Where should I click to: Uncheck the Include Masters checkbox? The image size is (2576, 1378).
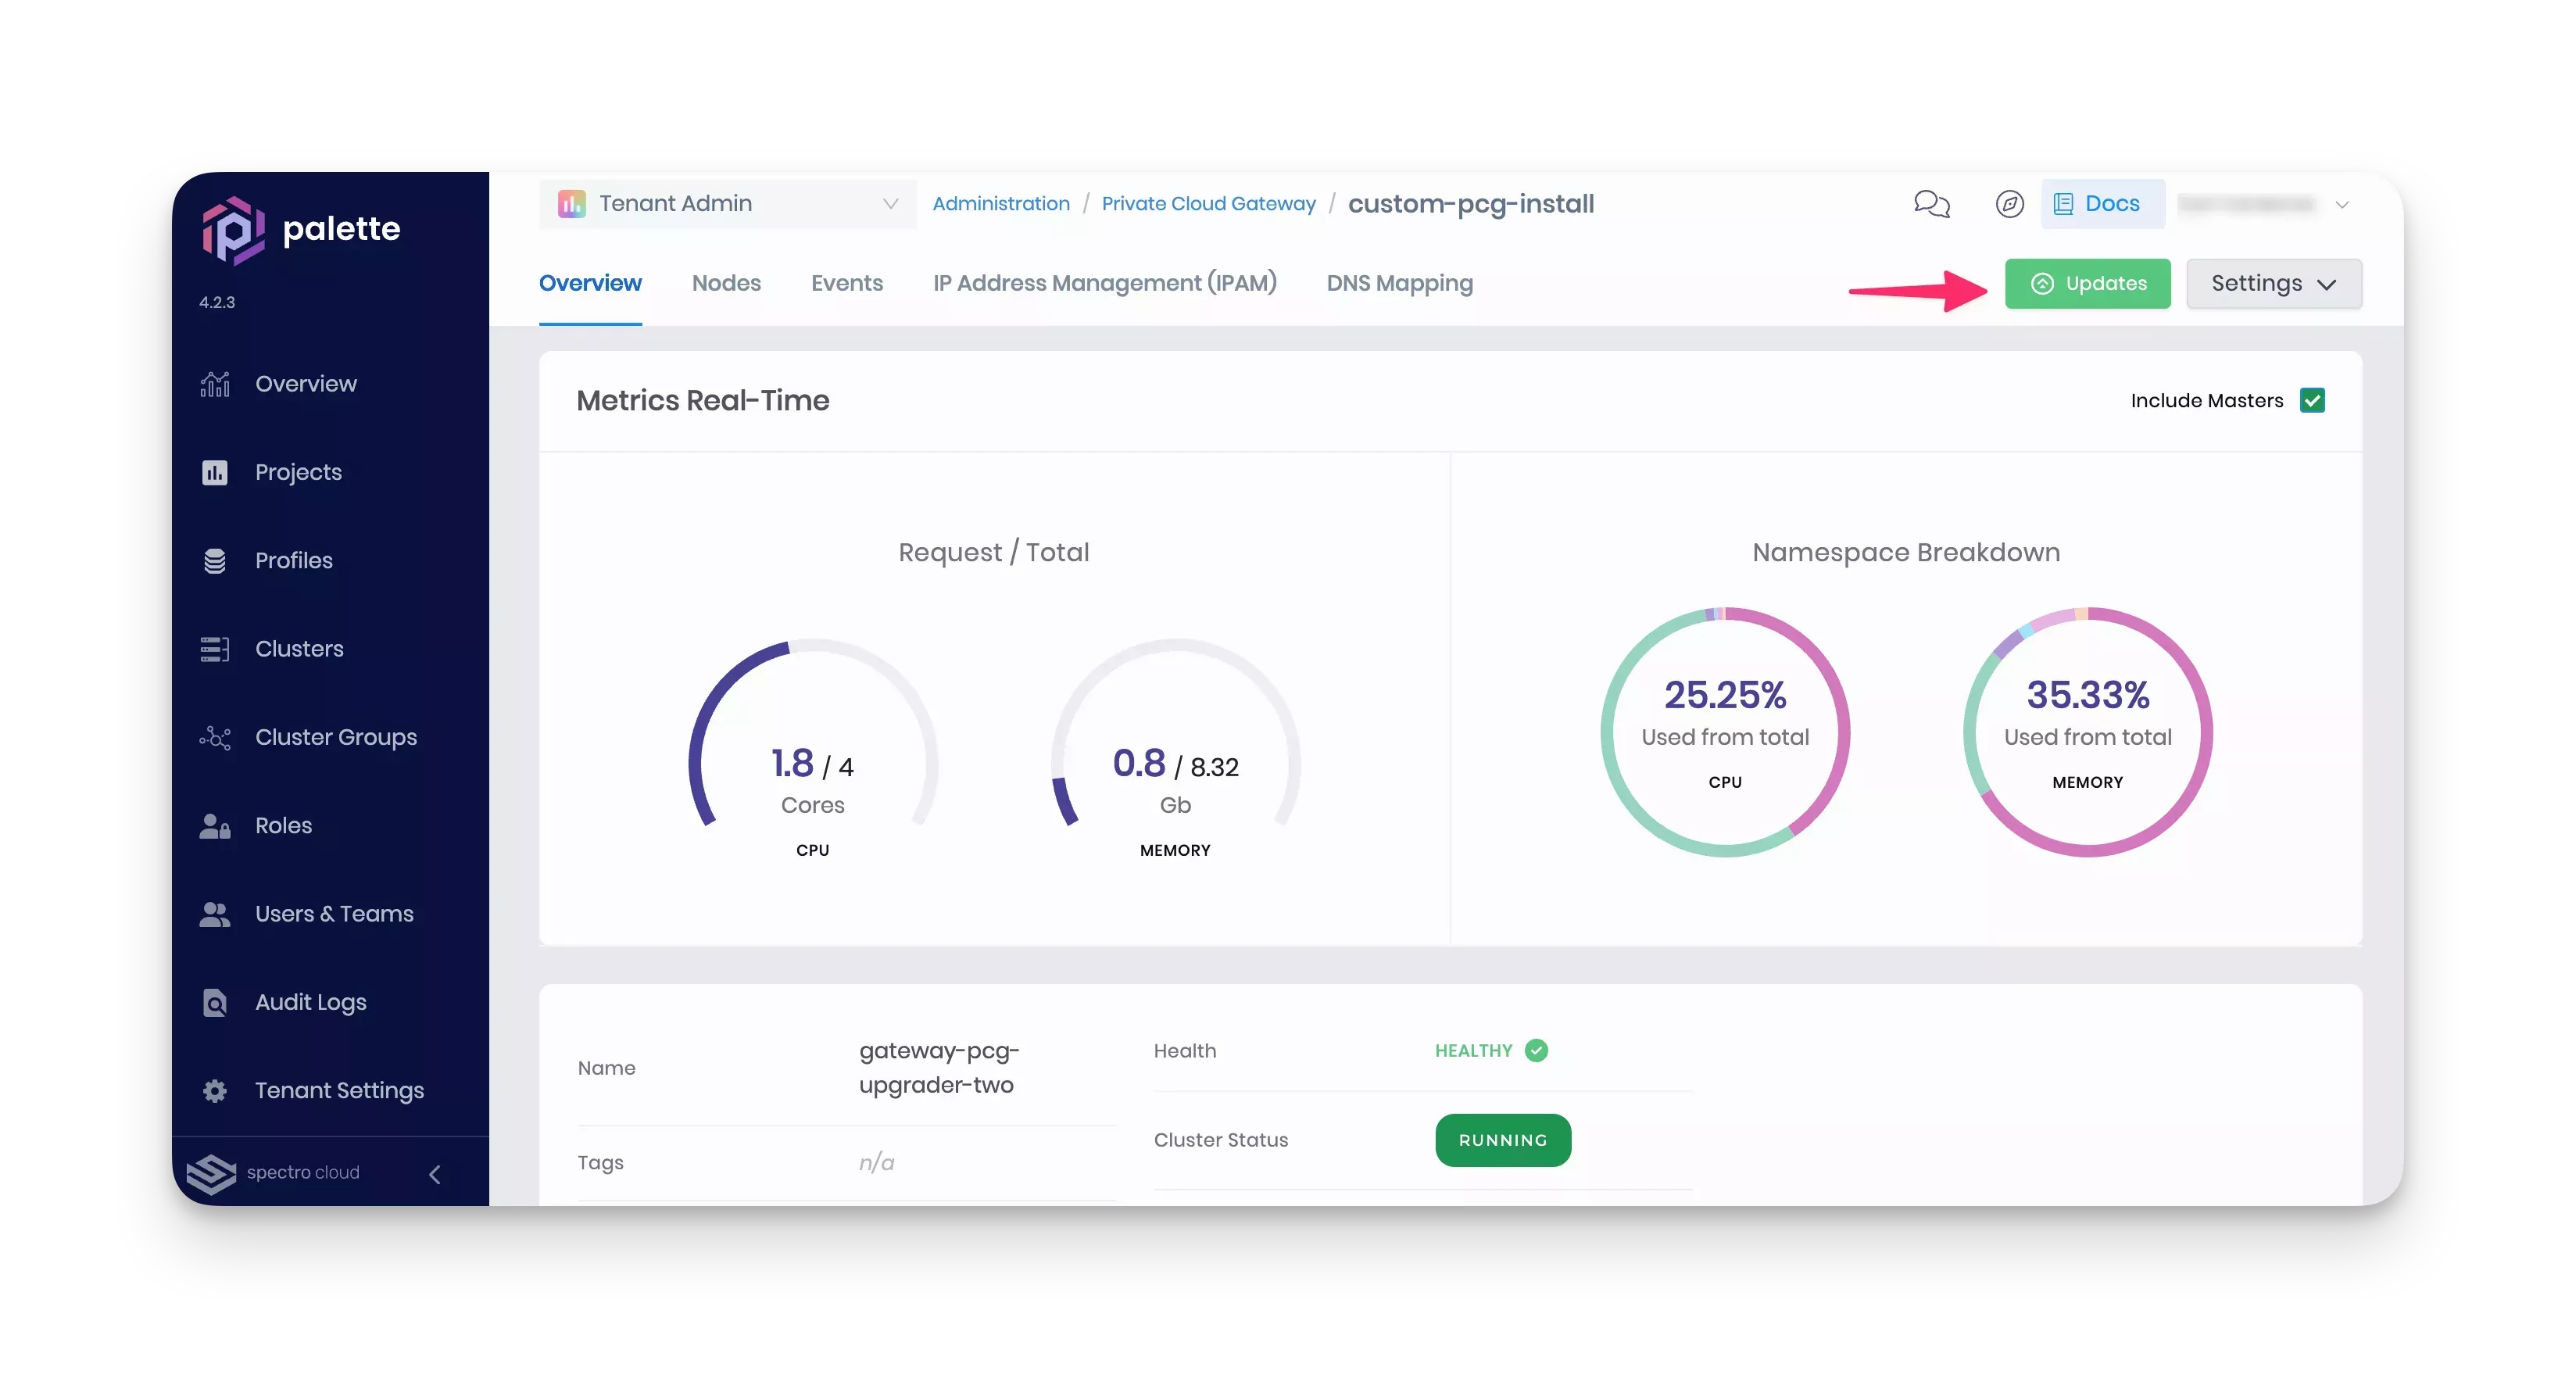coord(2312,401)
